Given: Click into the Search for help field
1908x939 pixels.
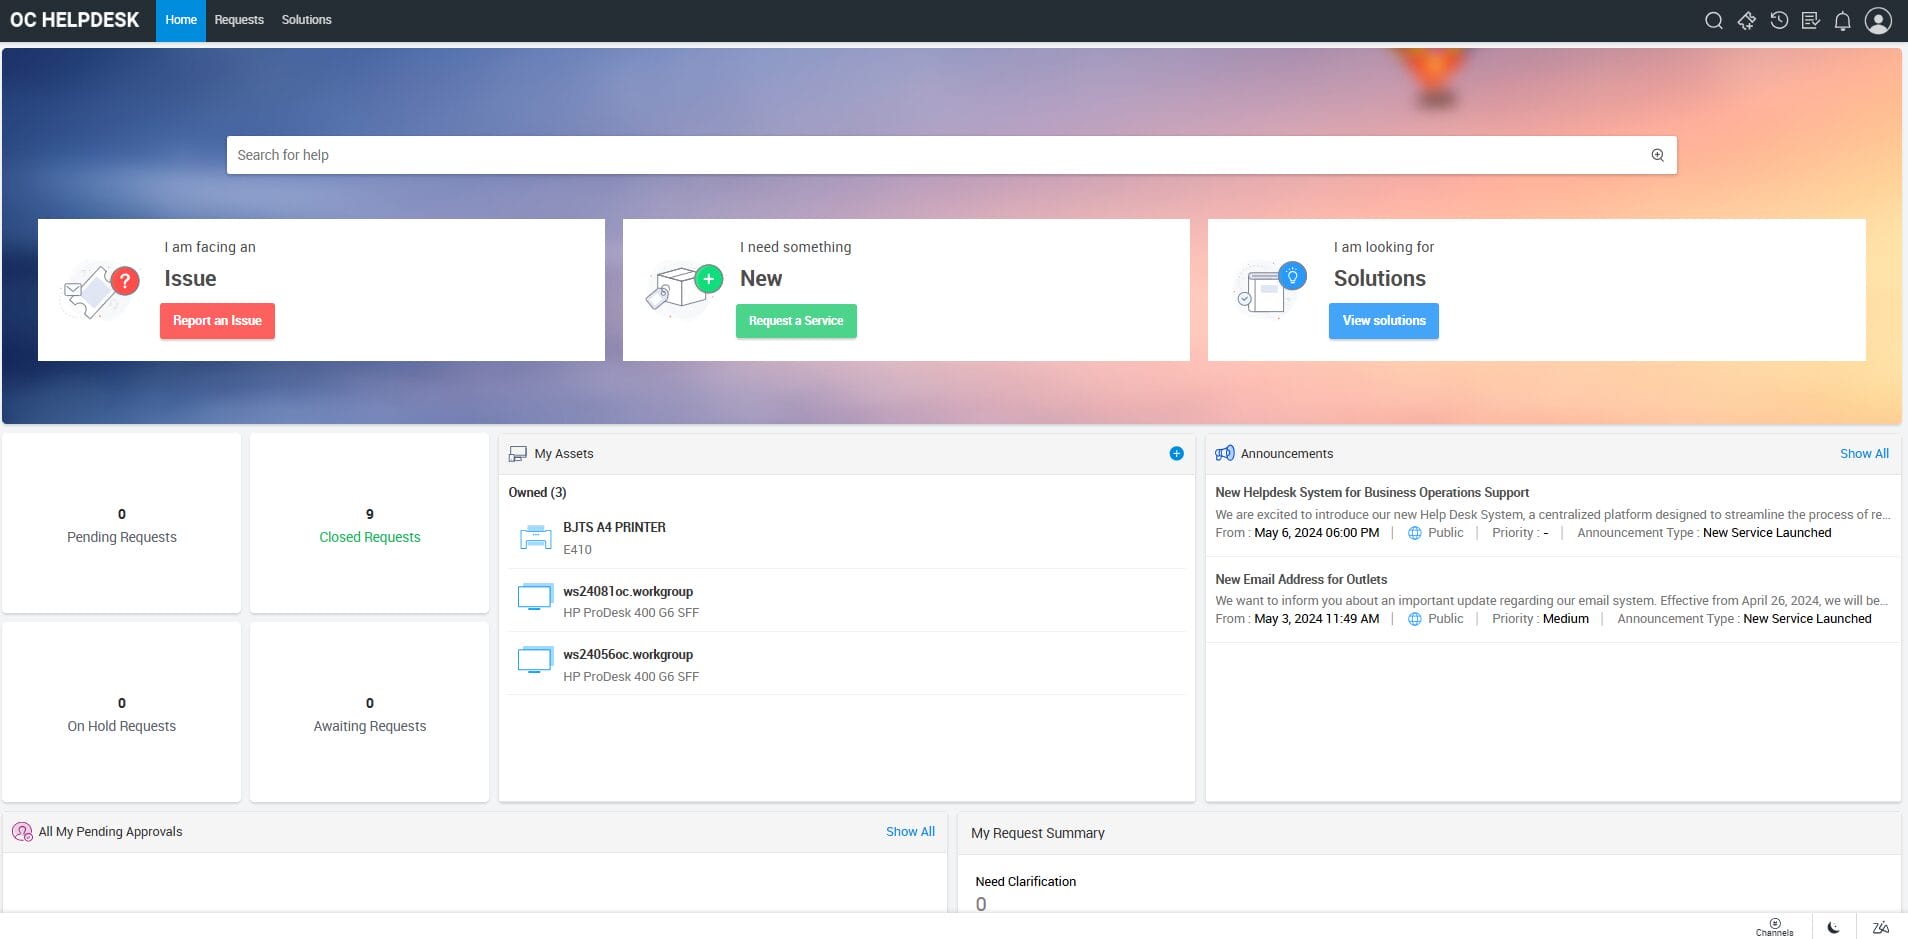Looking at the screenshot, I should (930, 155).
